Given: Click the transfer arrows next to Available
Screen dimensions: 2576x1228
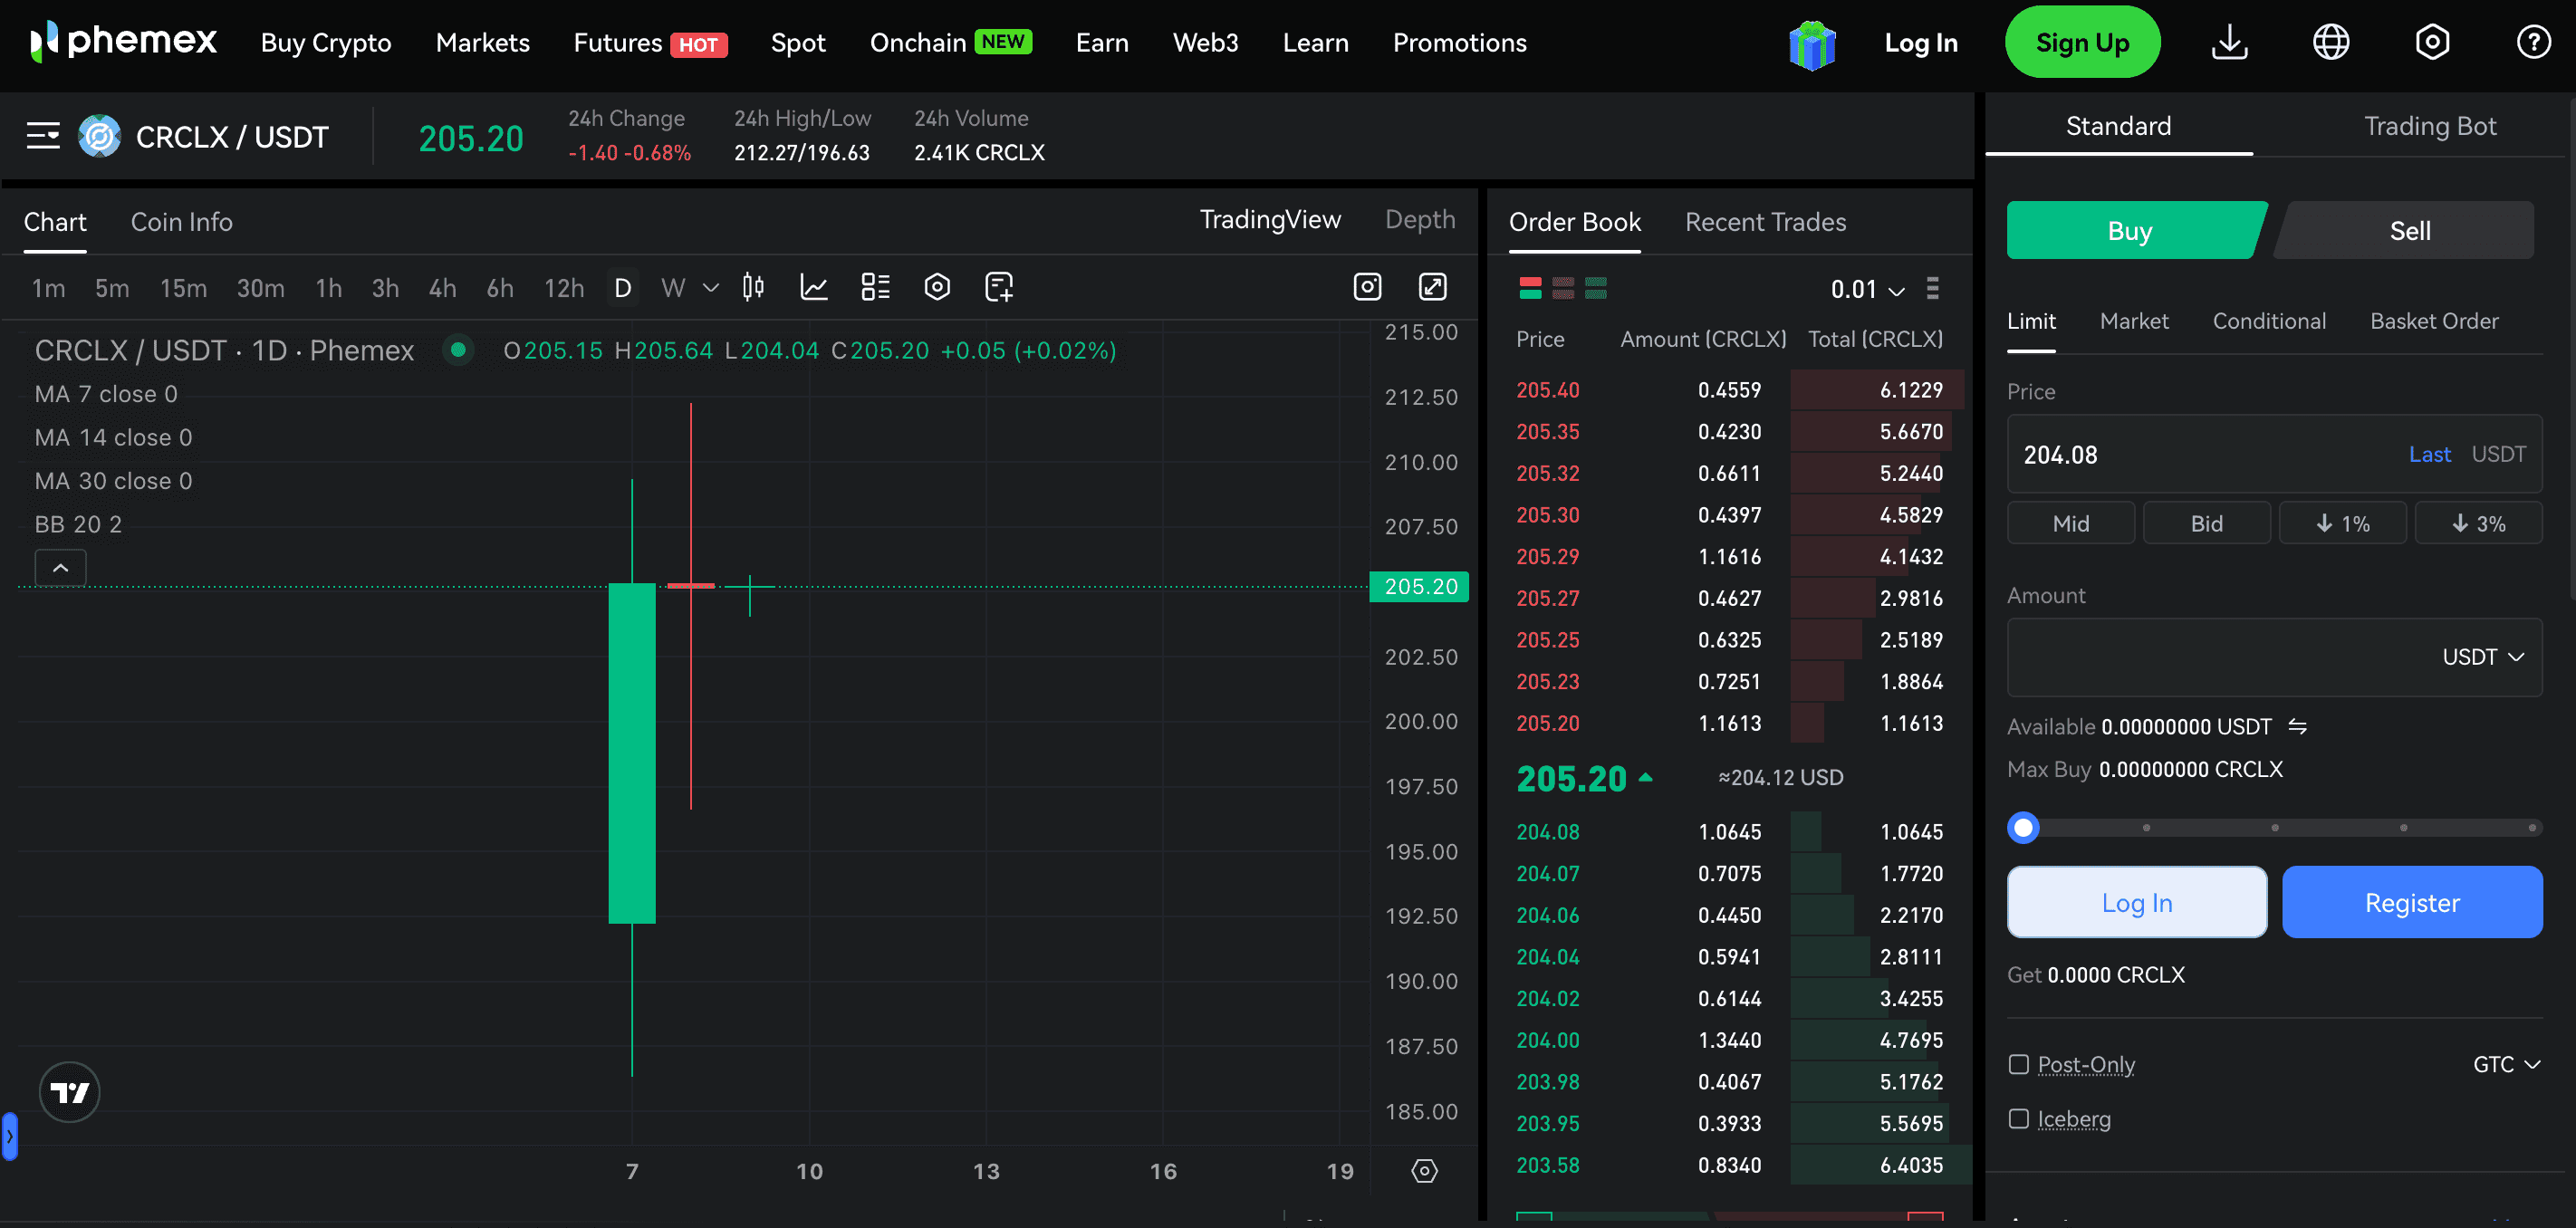Looking at the screenshot, I should pos(2297,727).
